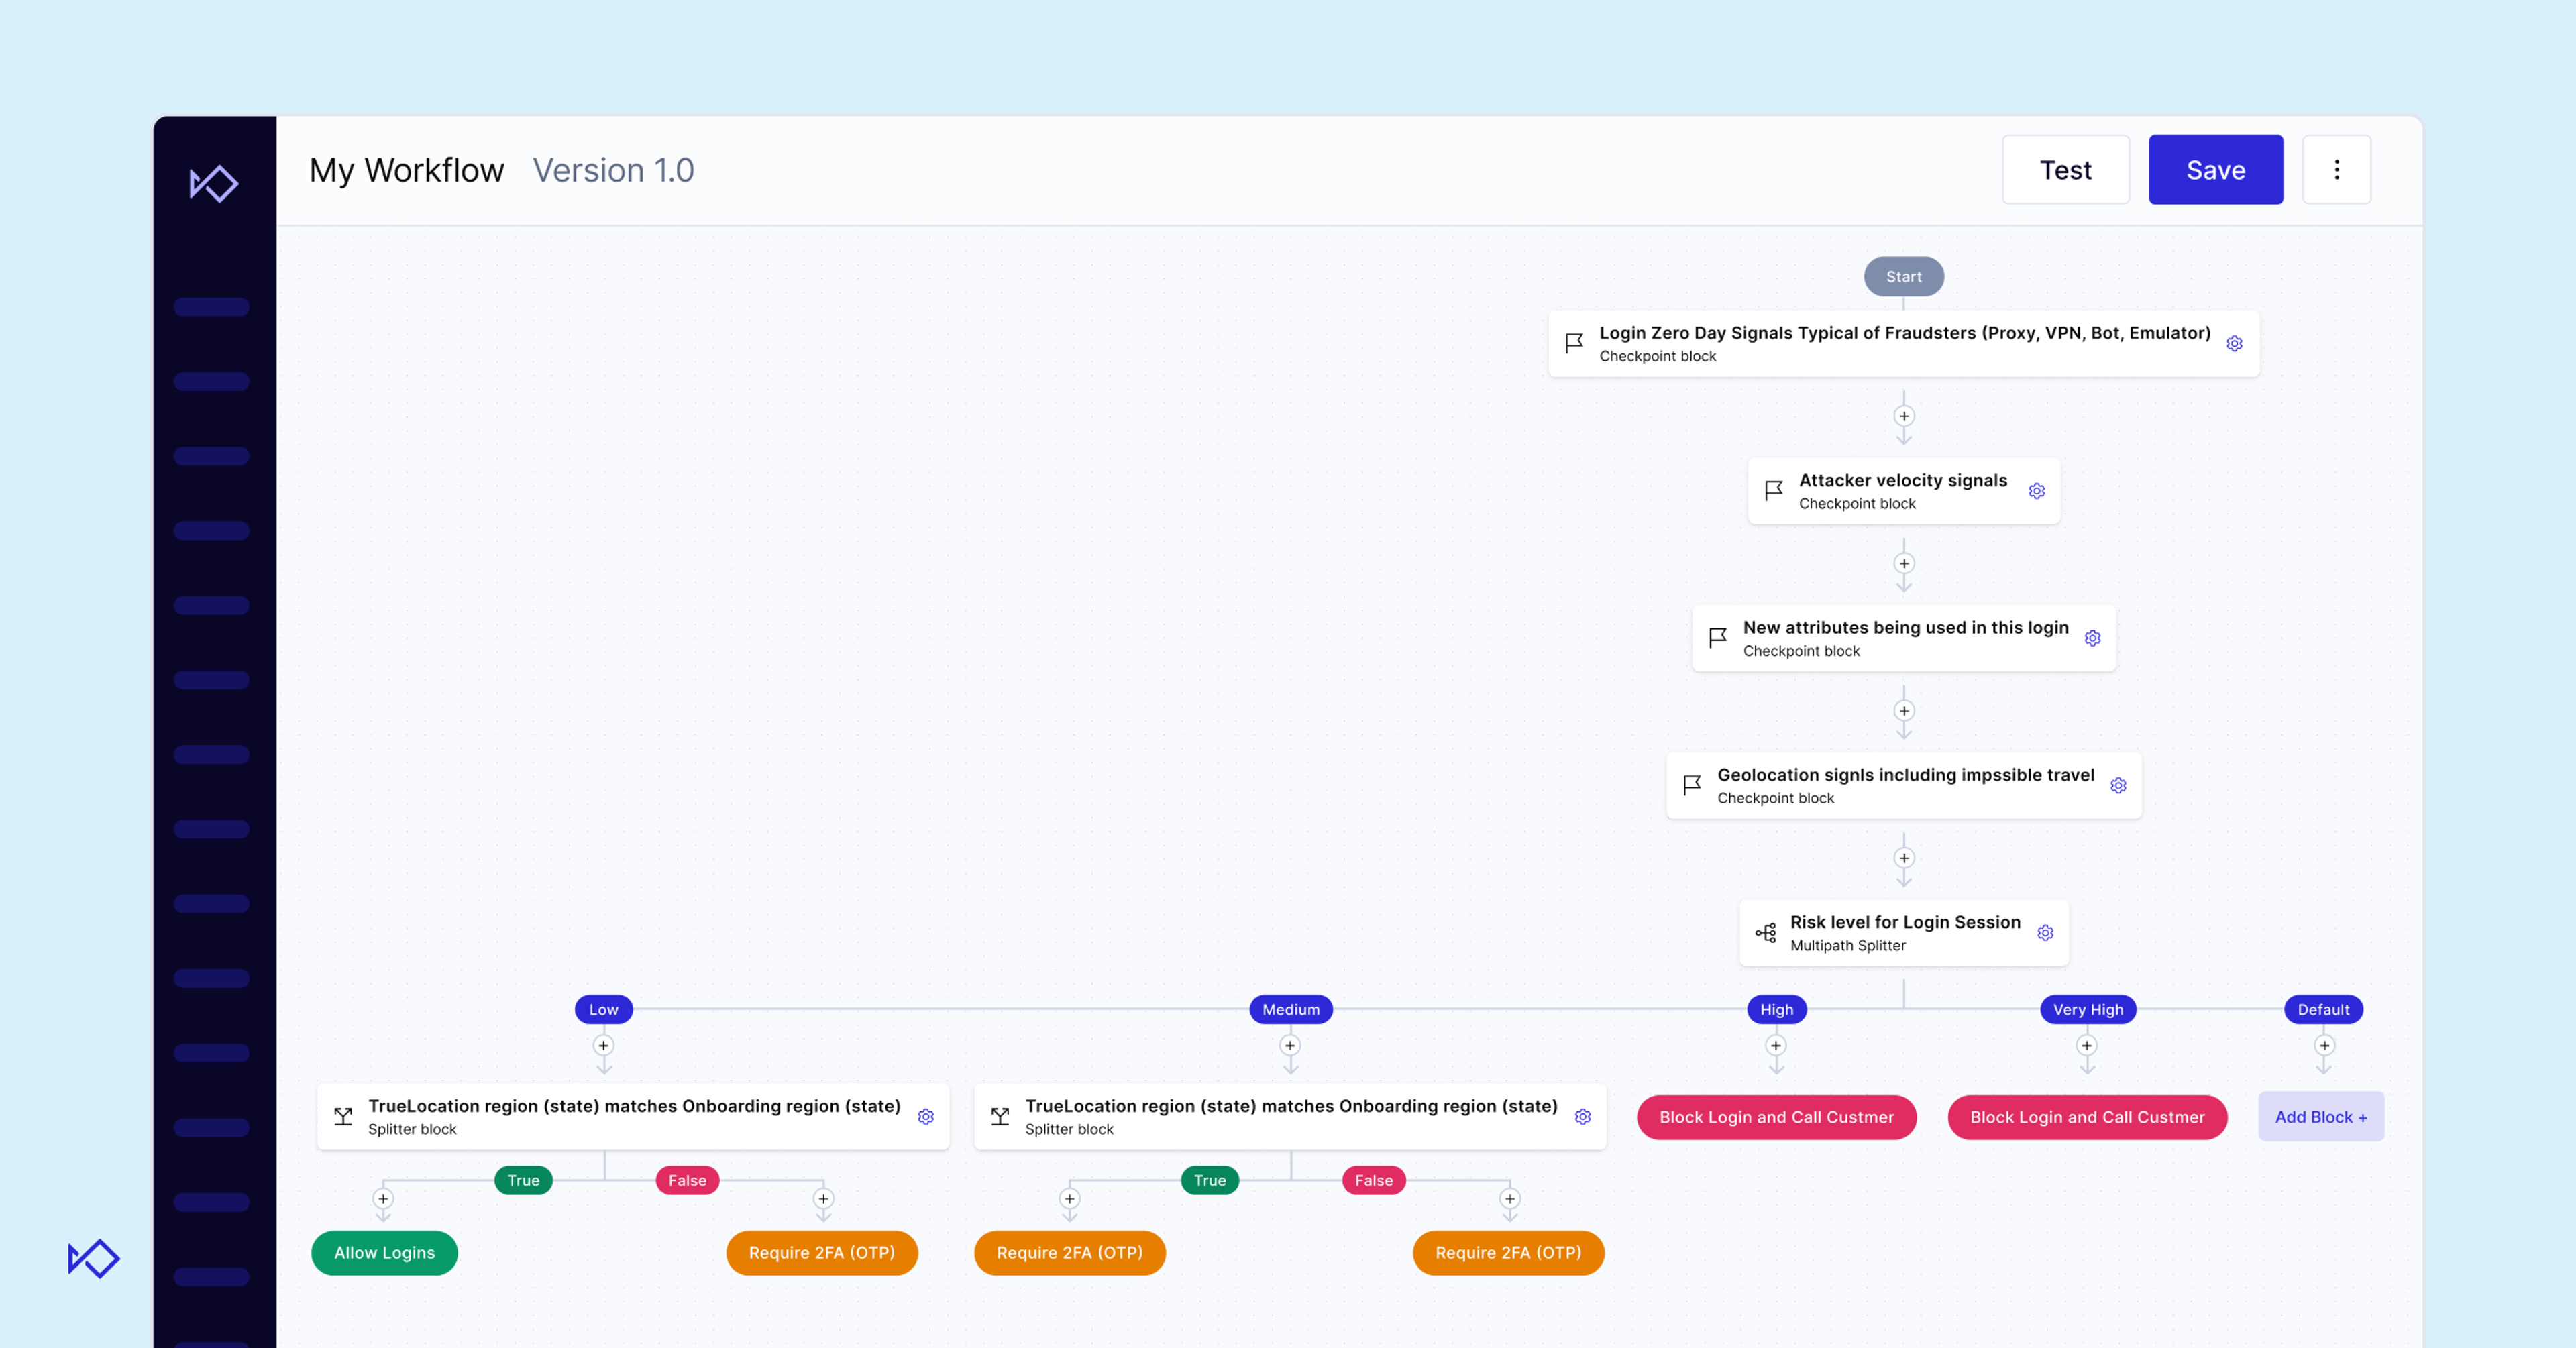This screenshot has width=2576, height=1348.
Task: Select the Very High risk path label
Action: [2087, 1010]
